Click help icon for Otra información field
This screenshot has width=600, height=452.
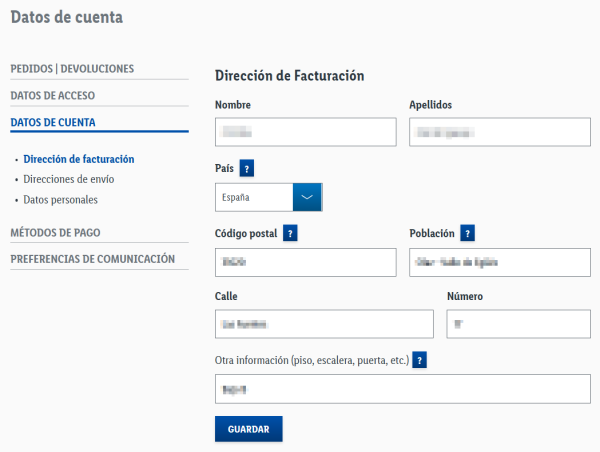[x=420, y=360]
